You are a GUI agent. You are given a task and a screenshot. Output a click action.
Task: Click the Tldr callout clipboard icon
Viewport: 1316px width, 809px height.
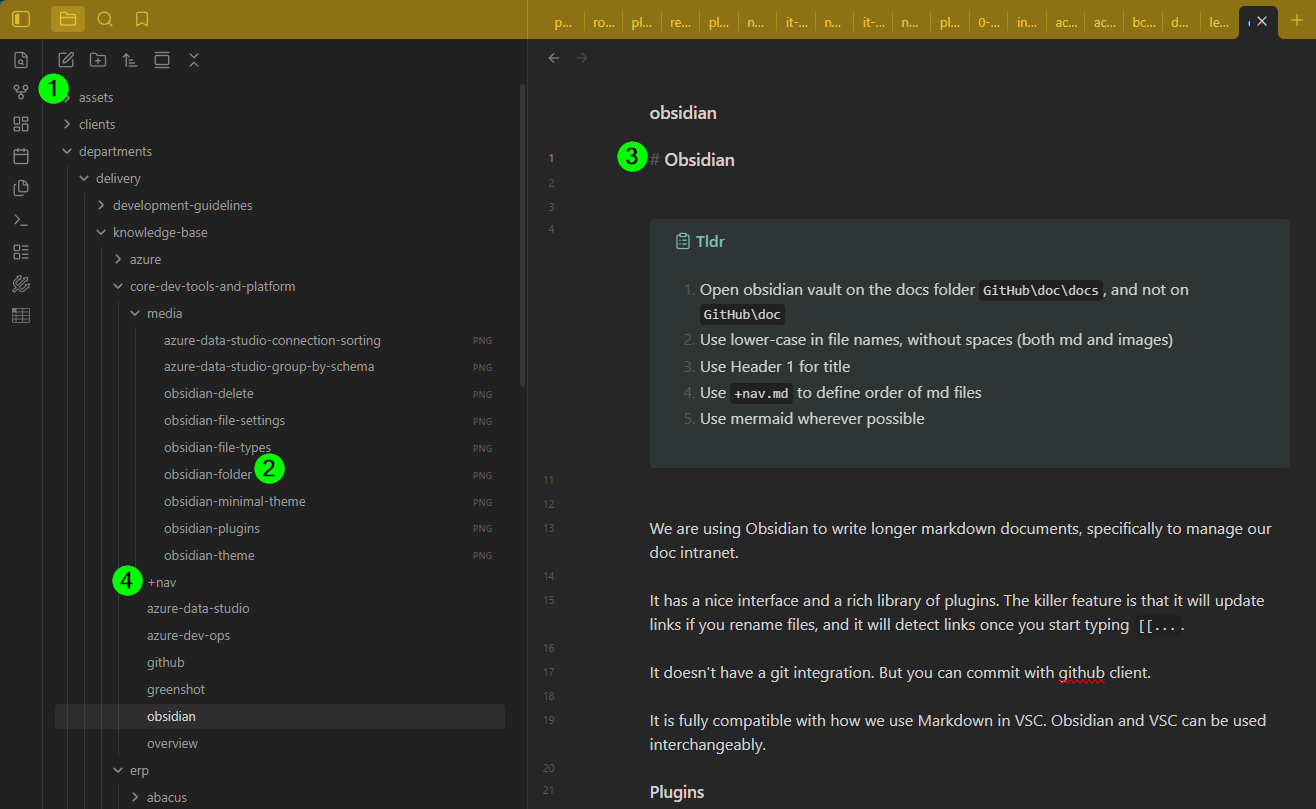pos(683,241)
